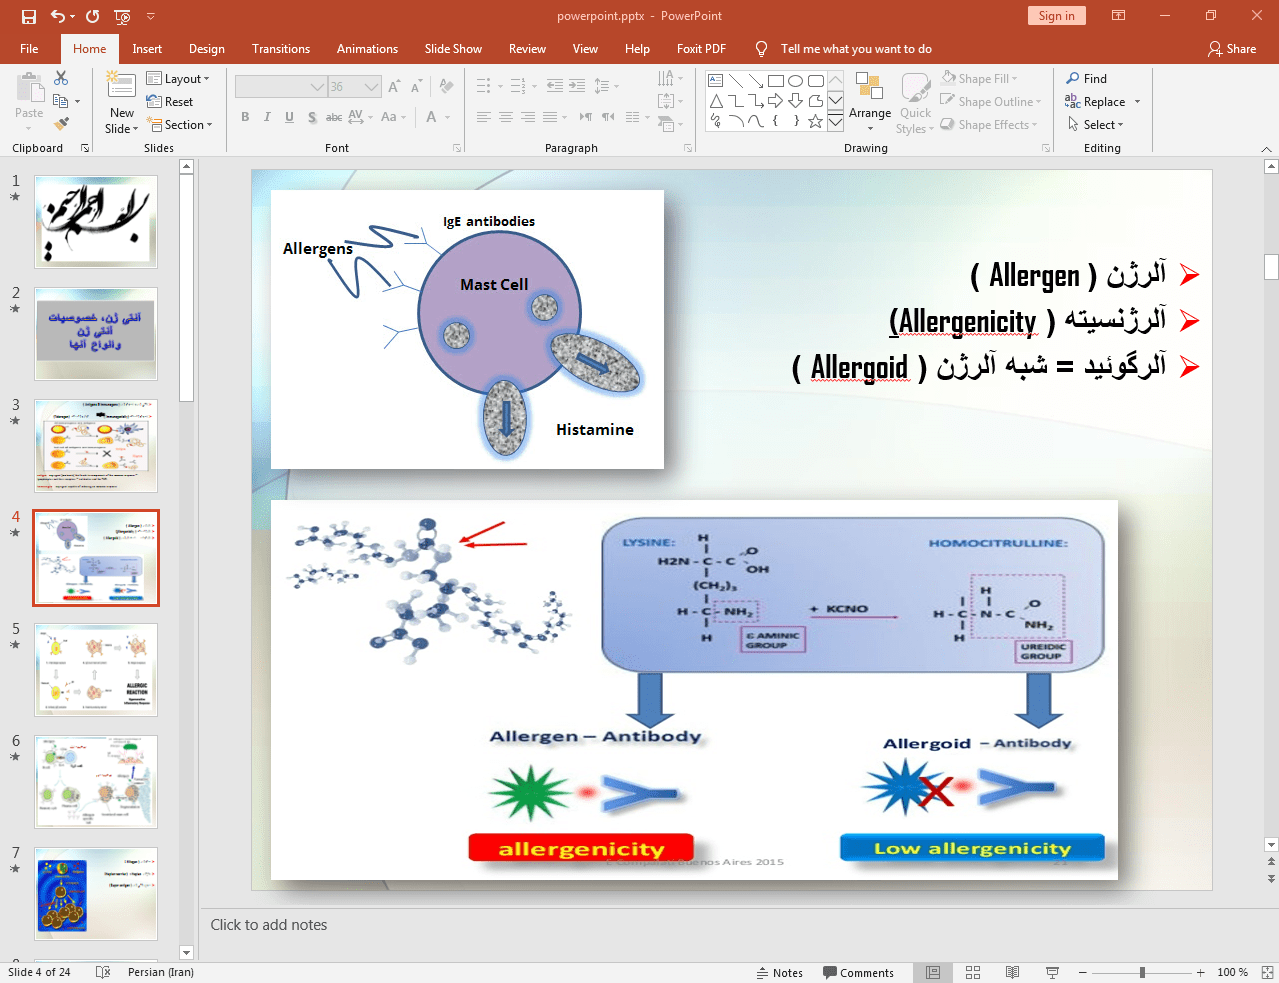Click the Share button

pos(1232,48)
